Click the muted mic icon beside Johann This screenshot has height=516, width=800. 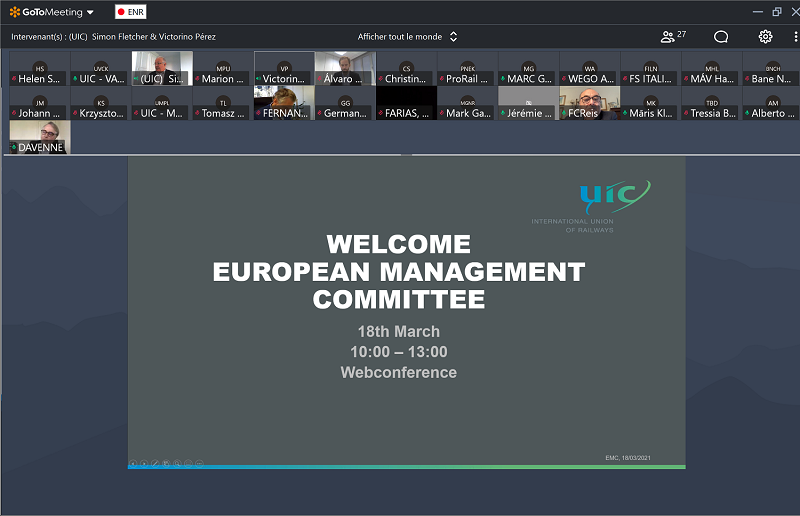(14, 113)
